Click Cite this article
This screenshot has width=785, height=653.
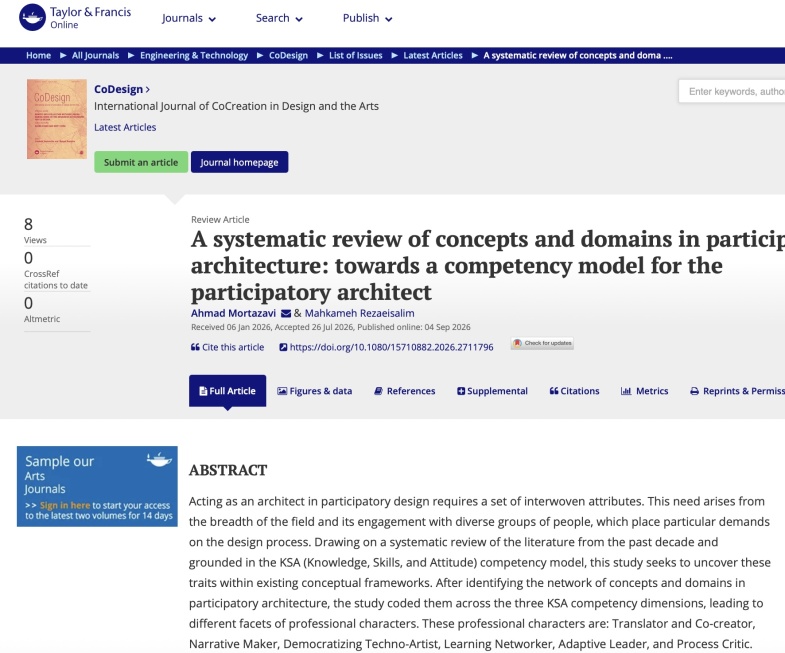coord(227,347)
